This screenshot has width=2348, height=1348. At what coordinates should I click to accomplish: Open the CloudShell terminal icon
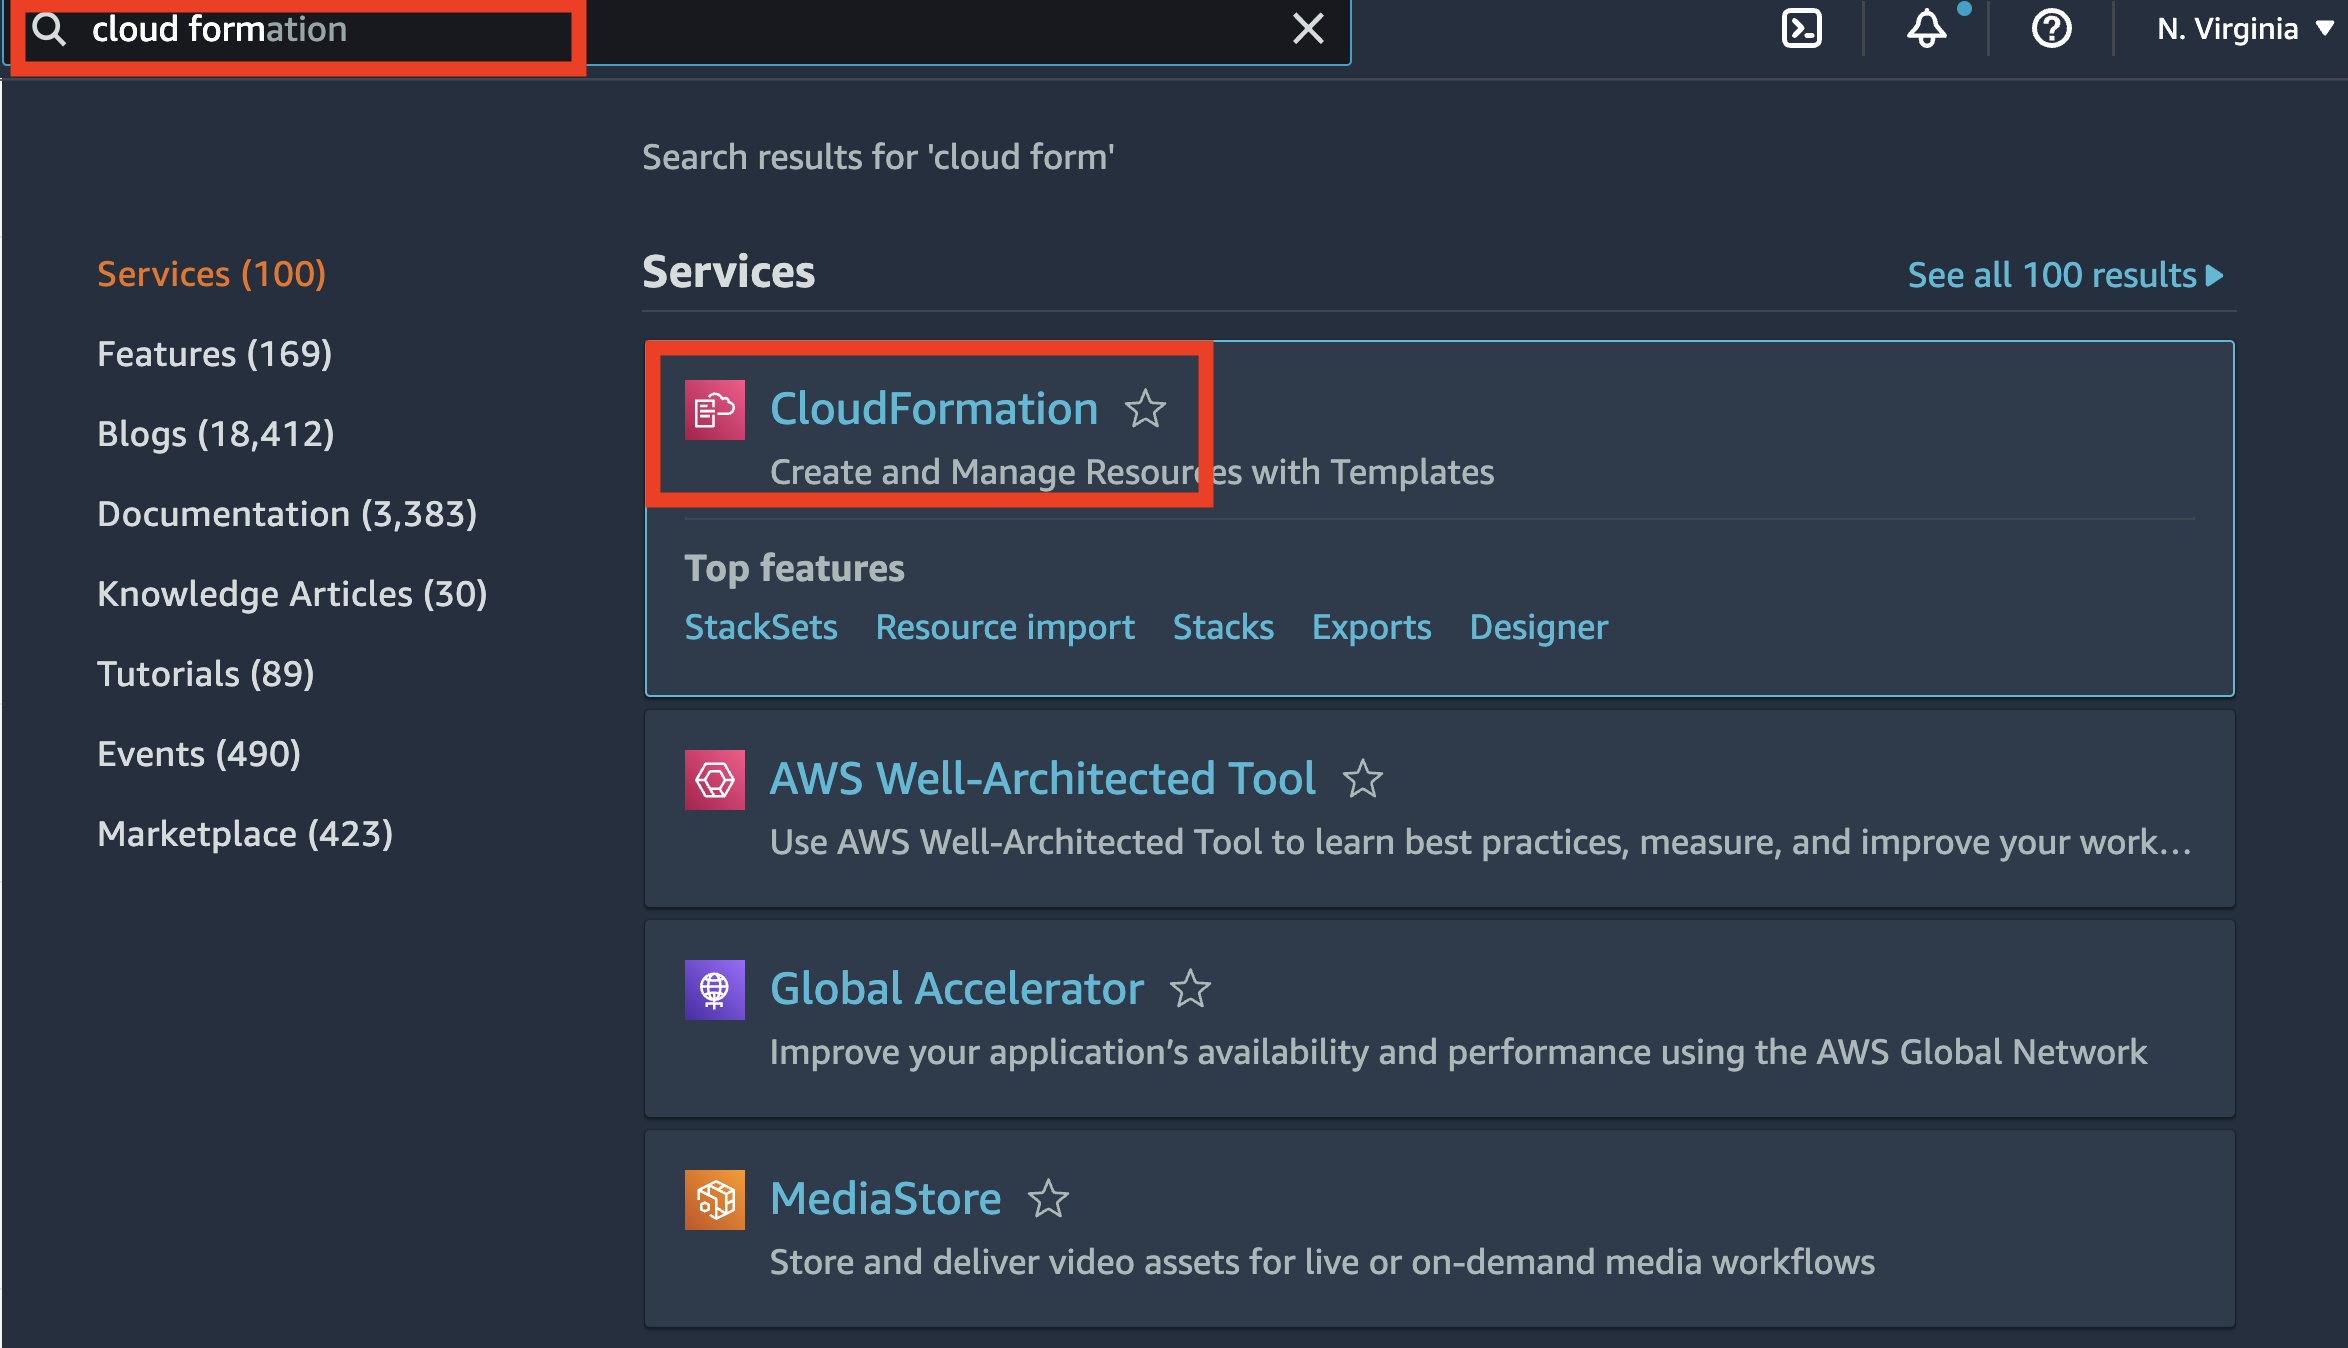(1802, 28)
